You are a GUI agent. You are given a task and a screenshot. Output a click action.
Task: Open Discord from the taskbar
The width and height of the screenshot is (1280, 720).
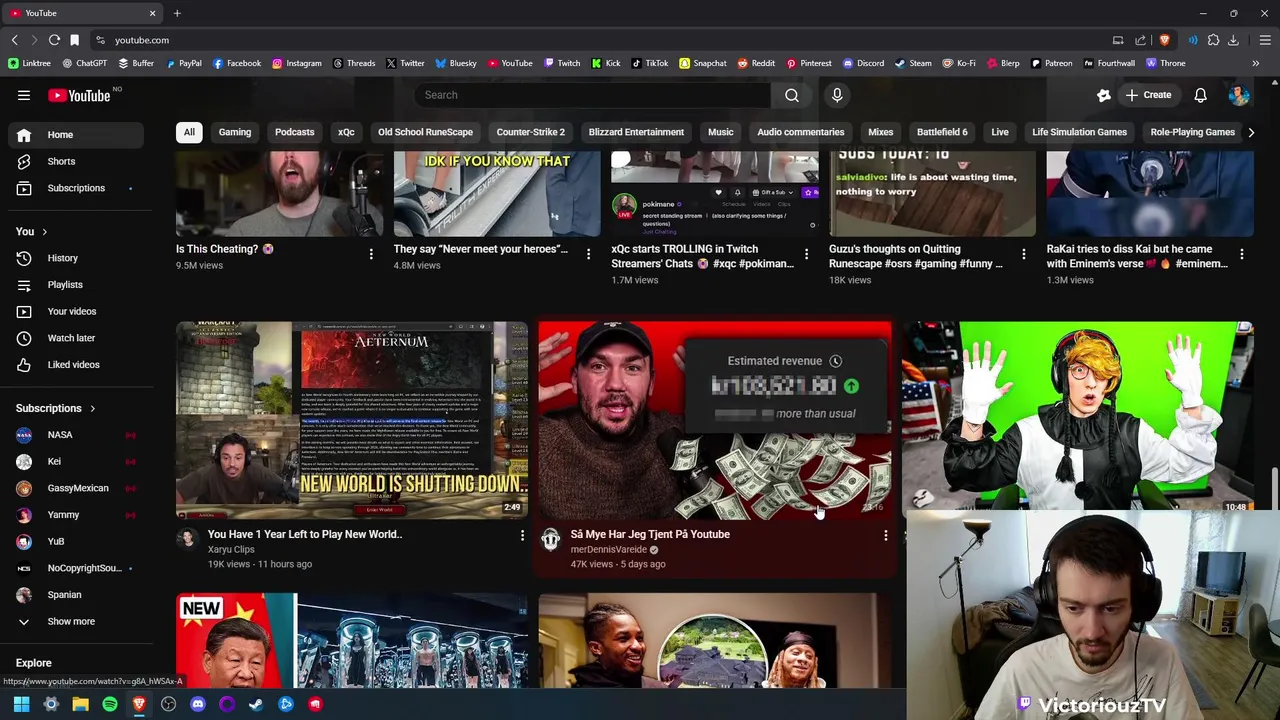(198, 704)
